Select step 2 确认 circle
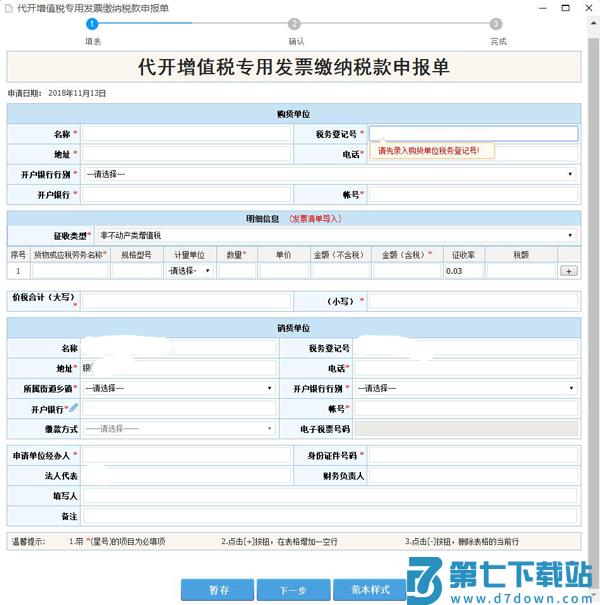The width and height of the screenshot is (600, 605). point(294,24)
